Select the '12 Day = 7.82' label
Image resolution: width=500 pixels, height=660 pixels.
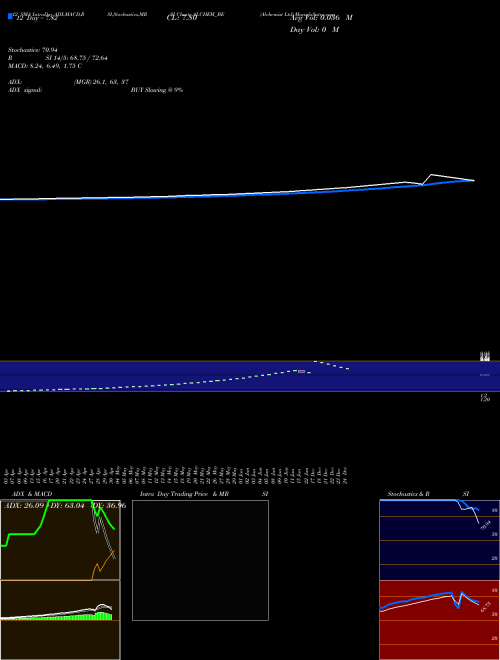pyautogui.click(x=37, y=19)
